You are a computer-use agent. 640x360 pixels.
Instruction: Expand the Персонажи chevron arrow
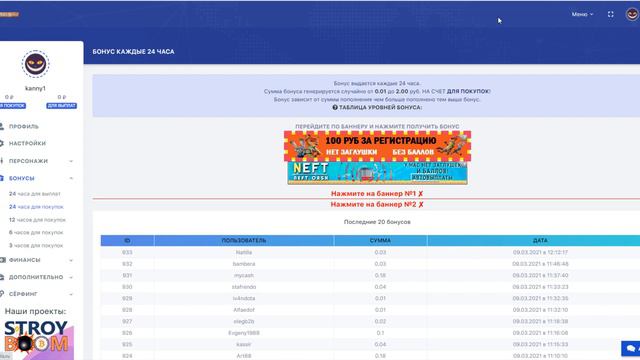tap(71, 161)
